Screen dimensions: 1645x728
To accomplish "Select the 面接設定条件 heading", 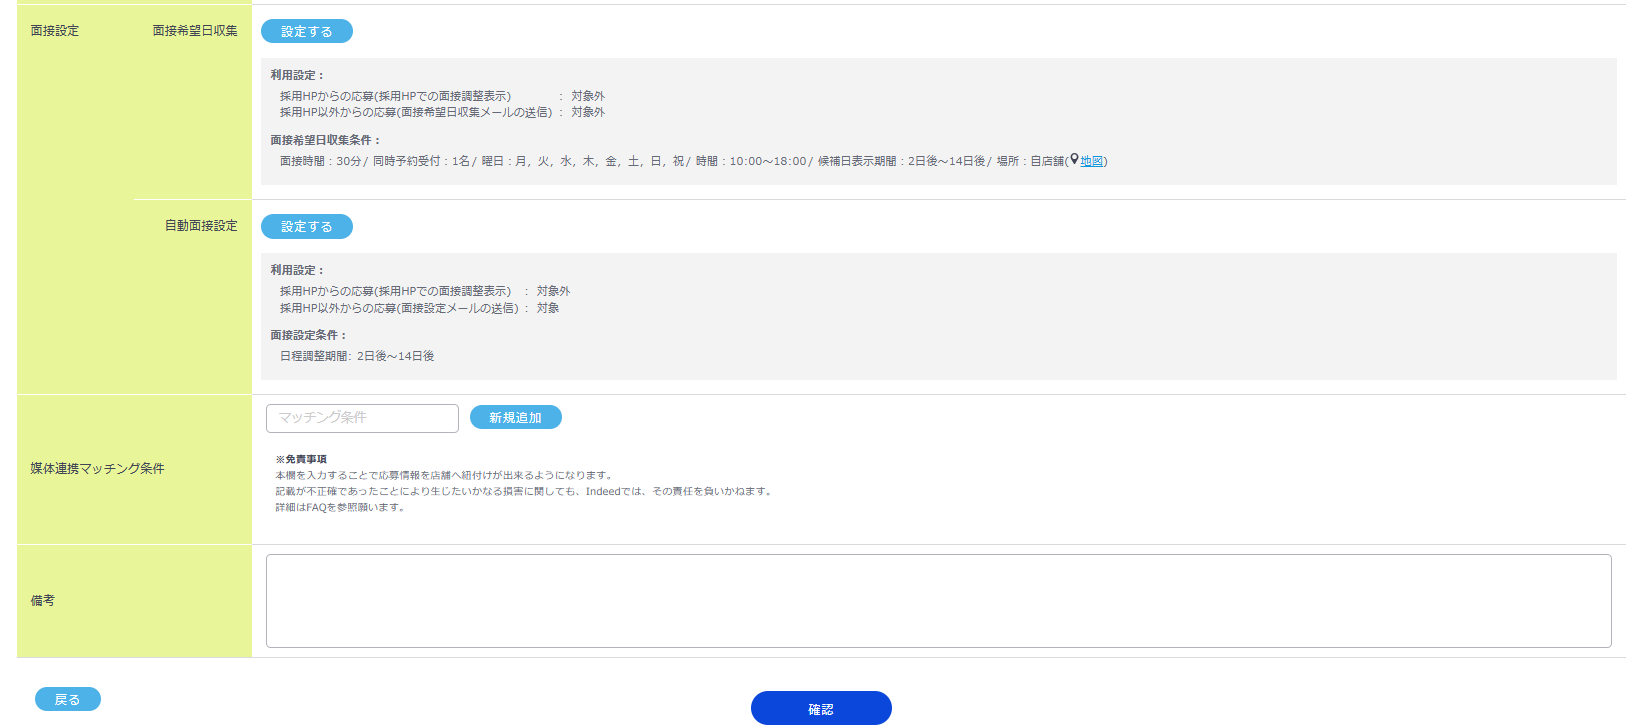I will (x=308, y=335).
